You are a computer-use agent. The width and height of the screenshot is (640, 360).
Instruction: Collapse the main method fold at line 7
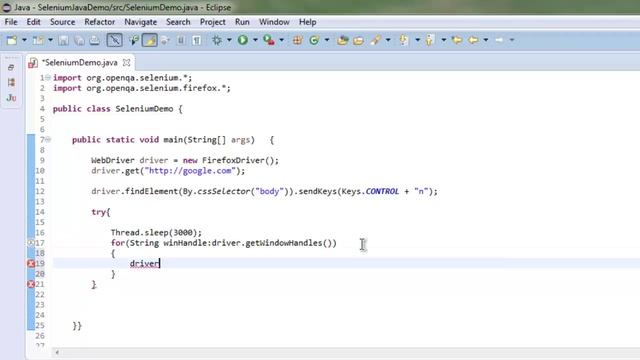click(x=48, y=139)
